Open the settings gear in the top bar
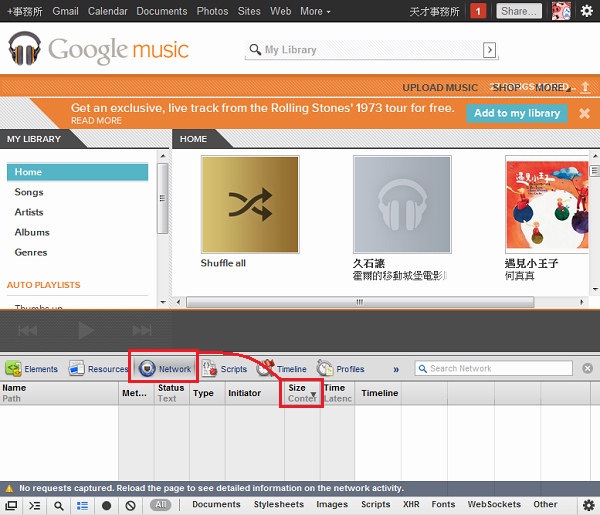Screen dimensions: 600x515 point(587,11)
